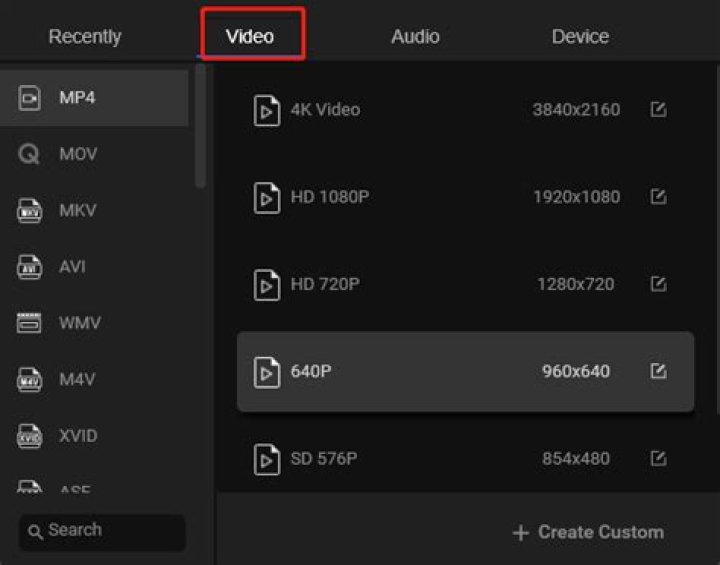
Task: Click the search magnifier icon
Action: 35,532
